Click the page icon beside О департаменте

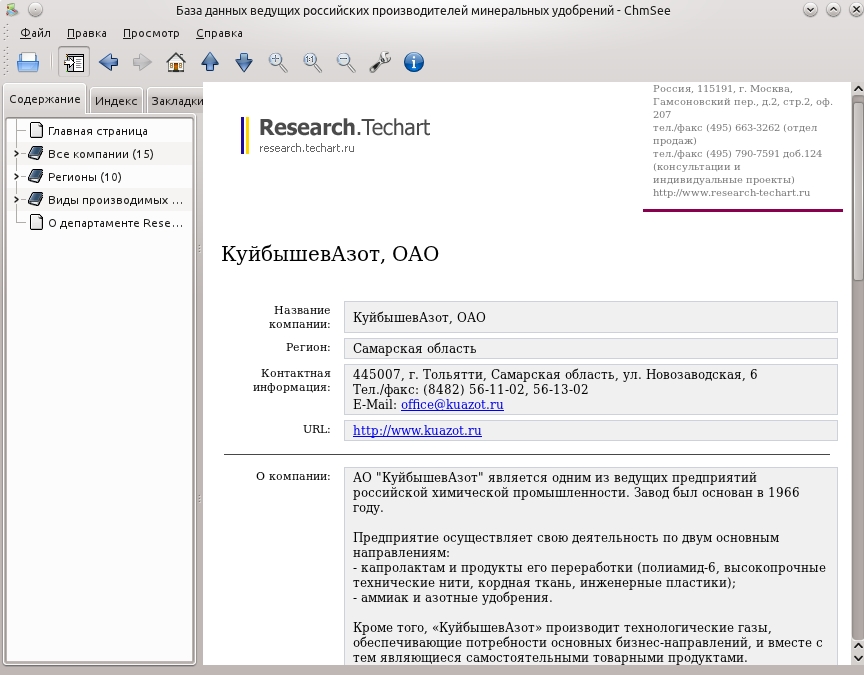click(36, 223)
